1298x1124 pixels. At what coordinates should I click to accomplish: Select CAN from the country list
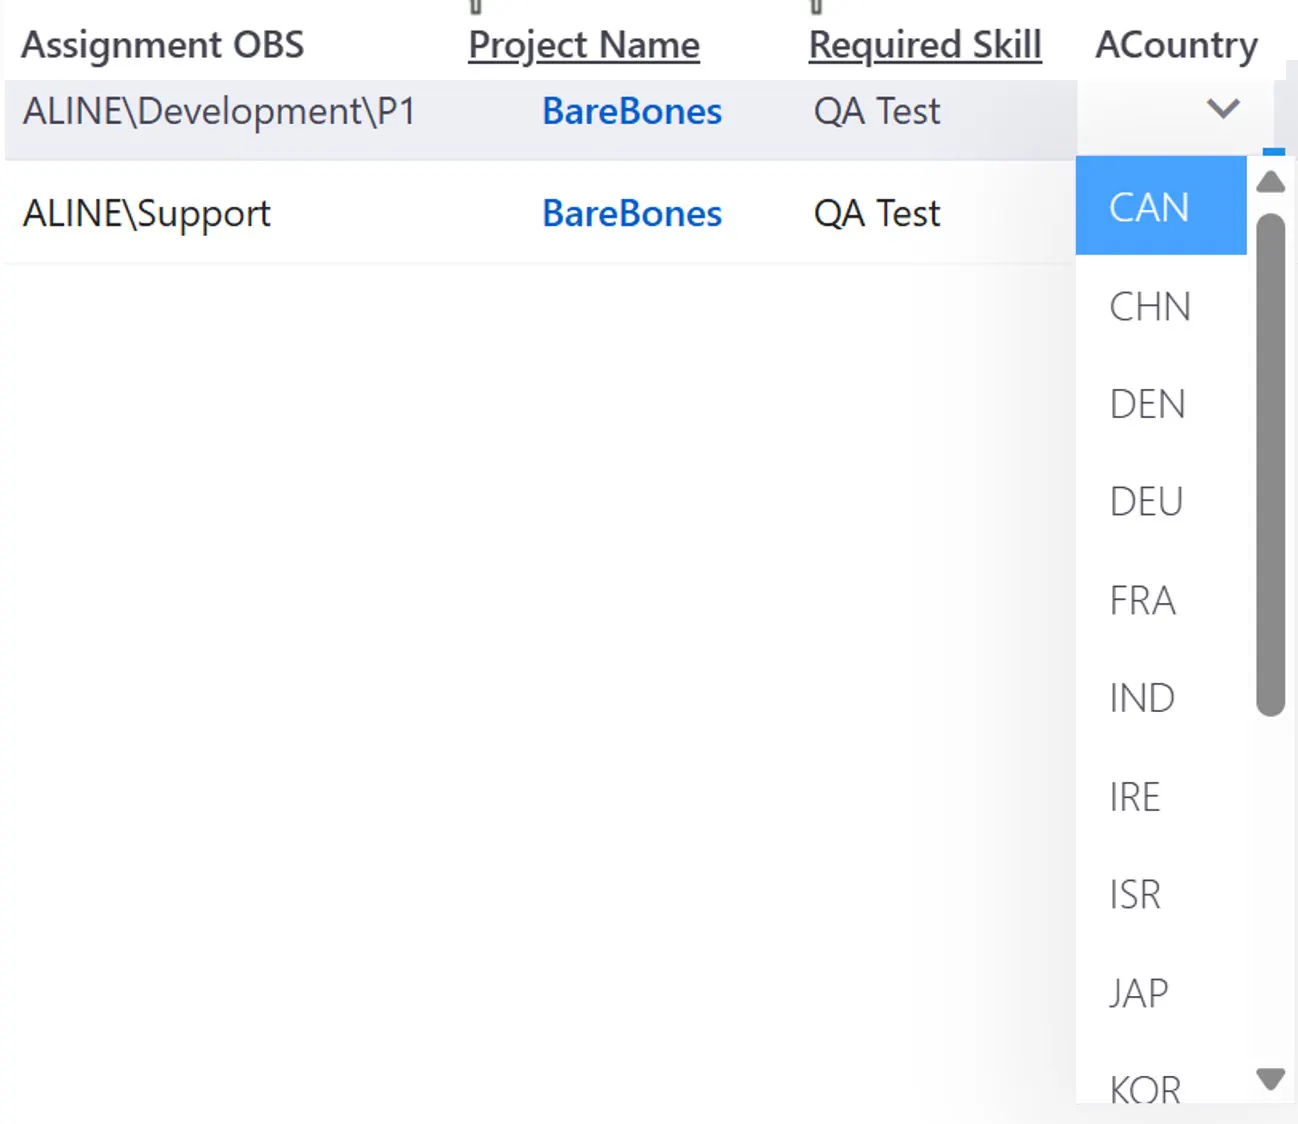click(1161, 206)
